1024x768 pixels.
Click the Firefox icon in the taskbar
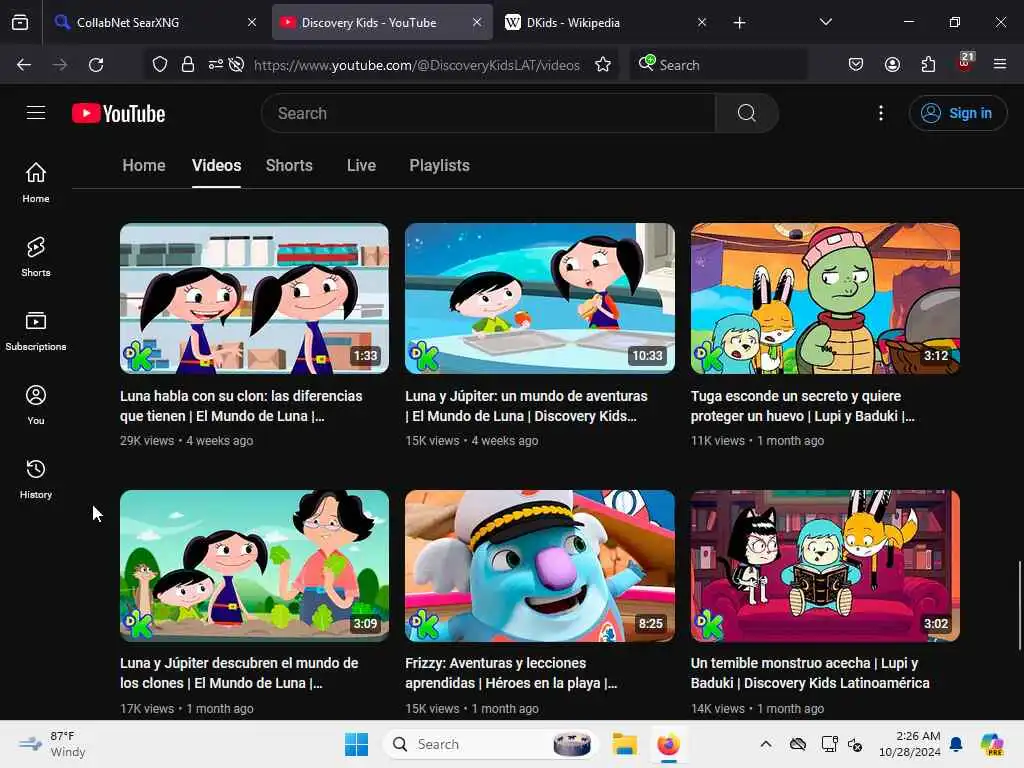click(668, 744)
